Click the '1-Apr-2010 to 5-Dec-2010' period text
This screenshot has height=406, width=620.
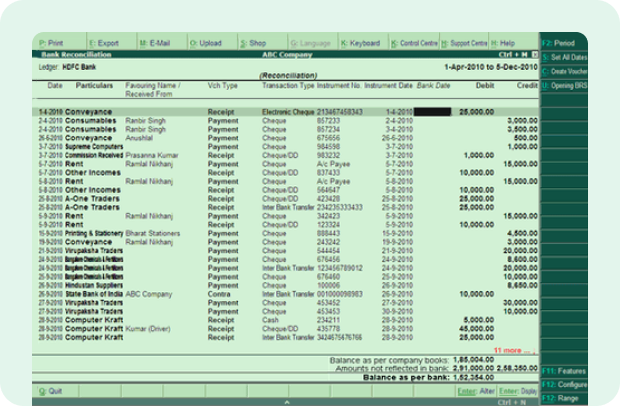[491, 67]
